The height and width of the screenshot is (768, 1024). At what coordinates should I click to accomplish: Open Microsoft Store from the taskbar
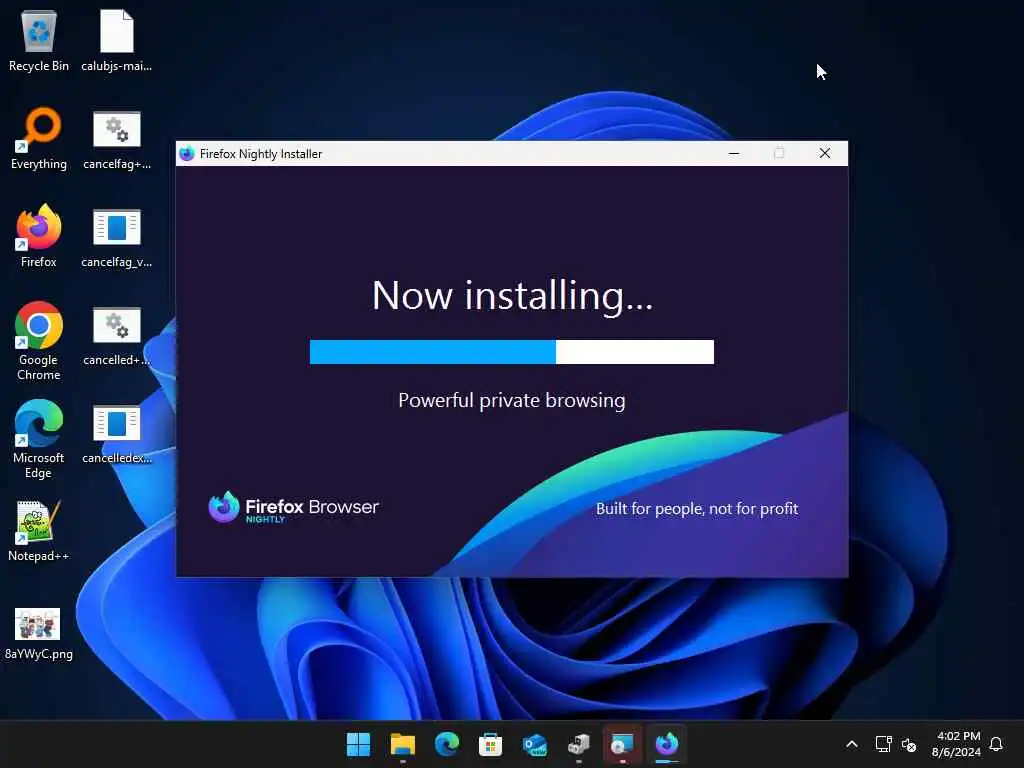[490, 744]
